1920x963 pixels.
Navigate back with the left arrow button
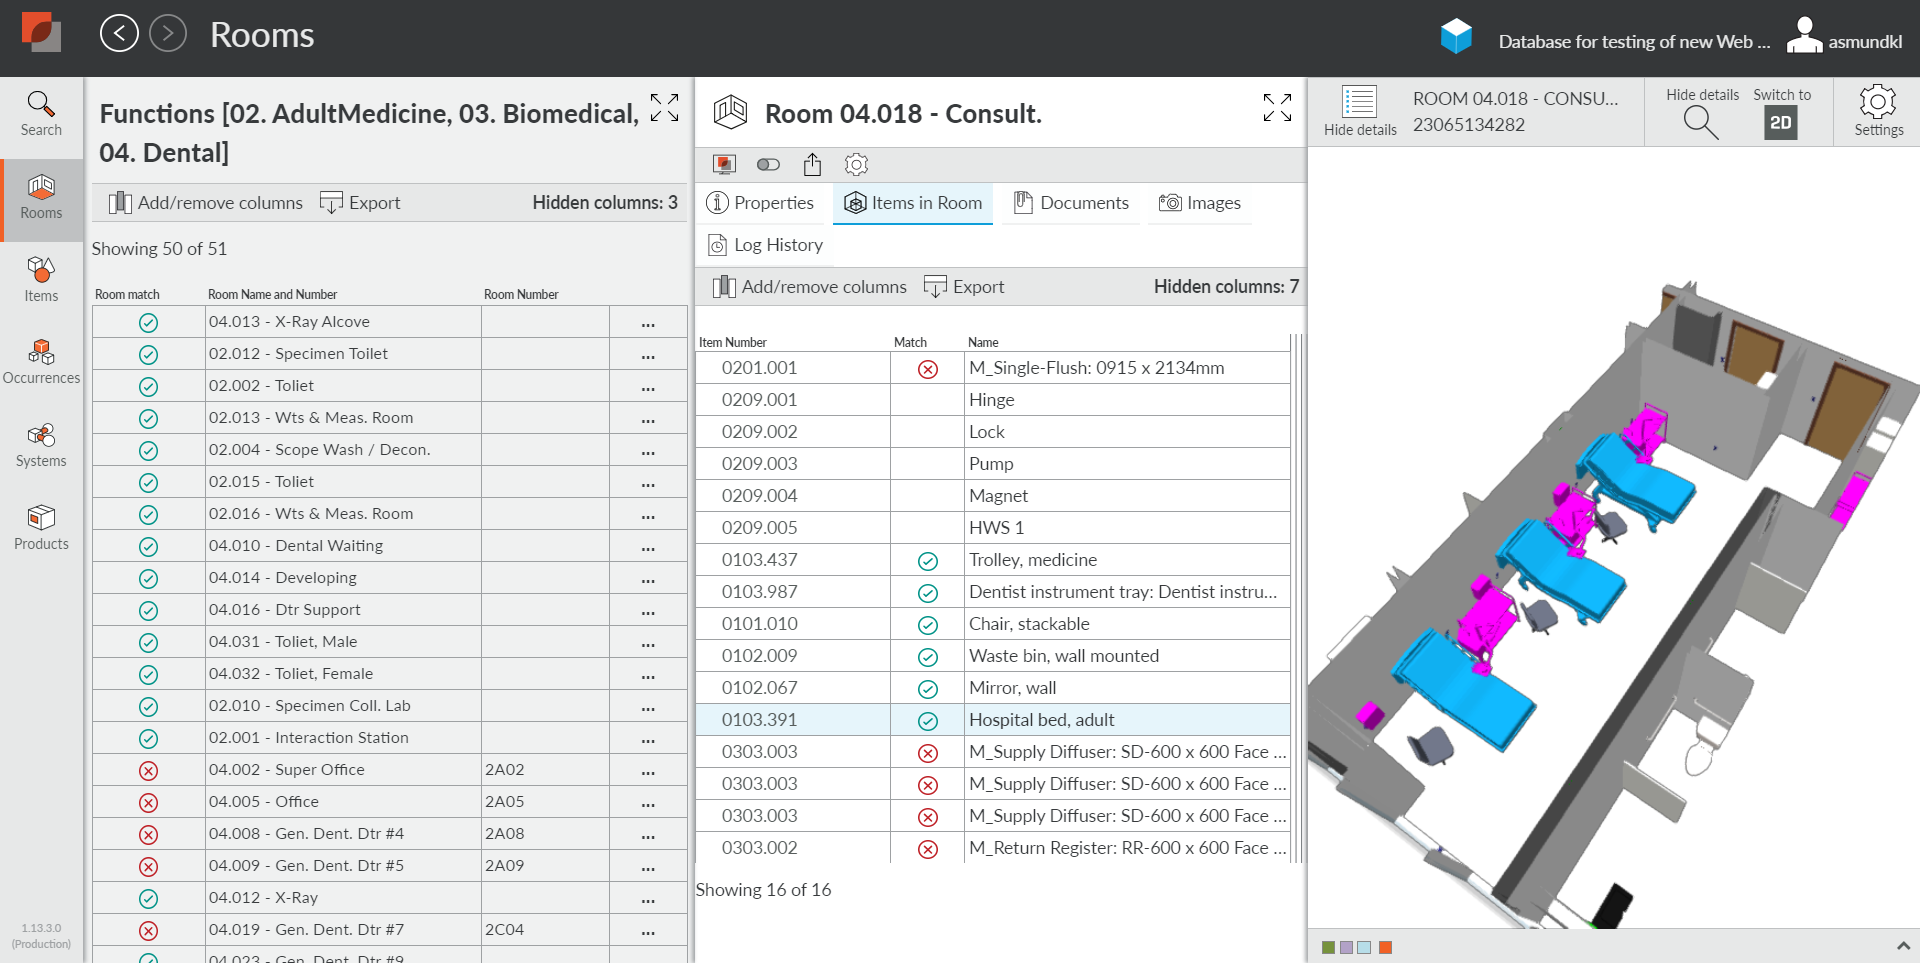(x=119, y=34)
